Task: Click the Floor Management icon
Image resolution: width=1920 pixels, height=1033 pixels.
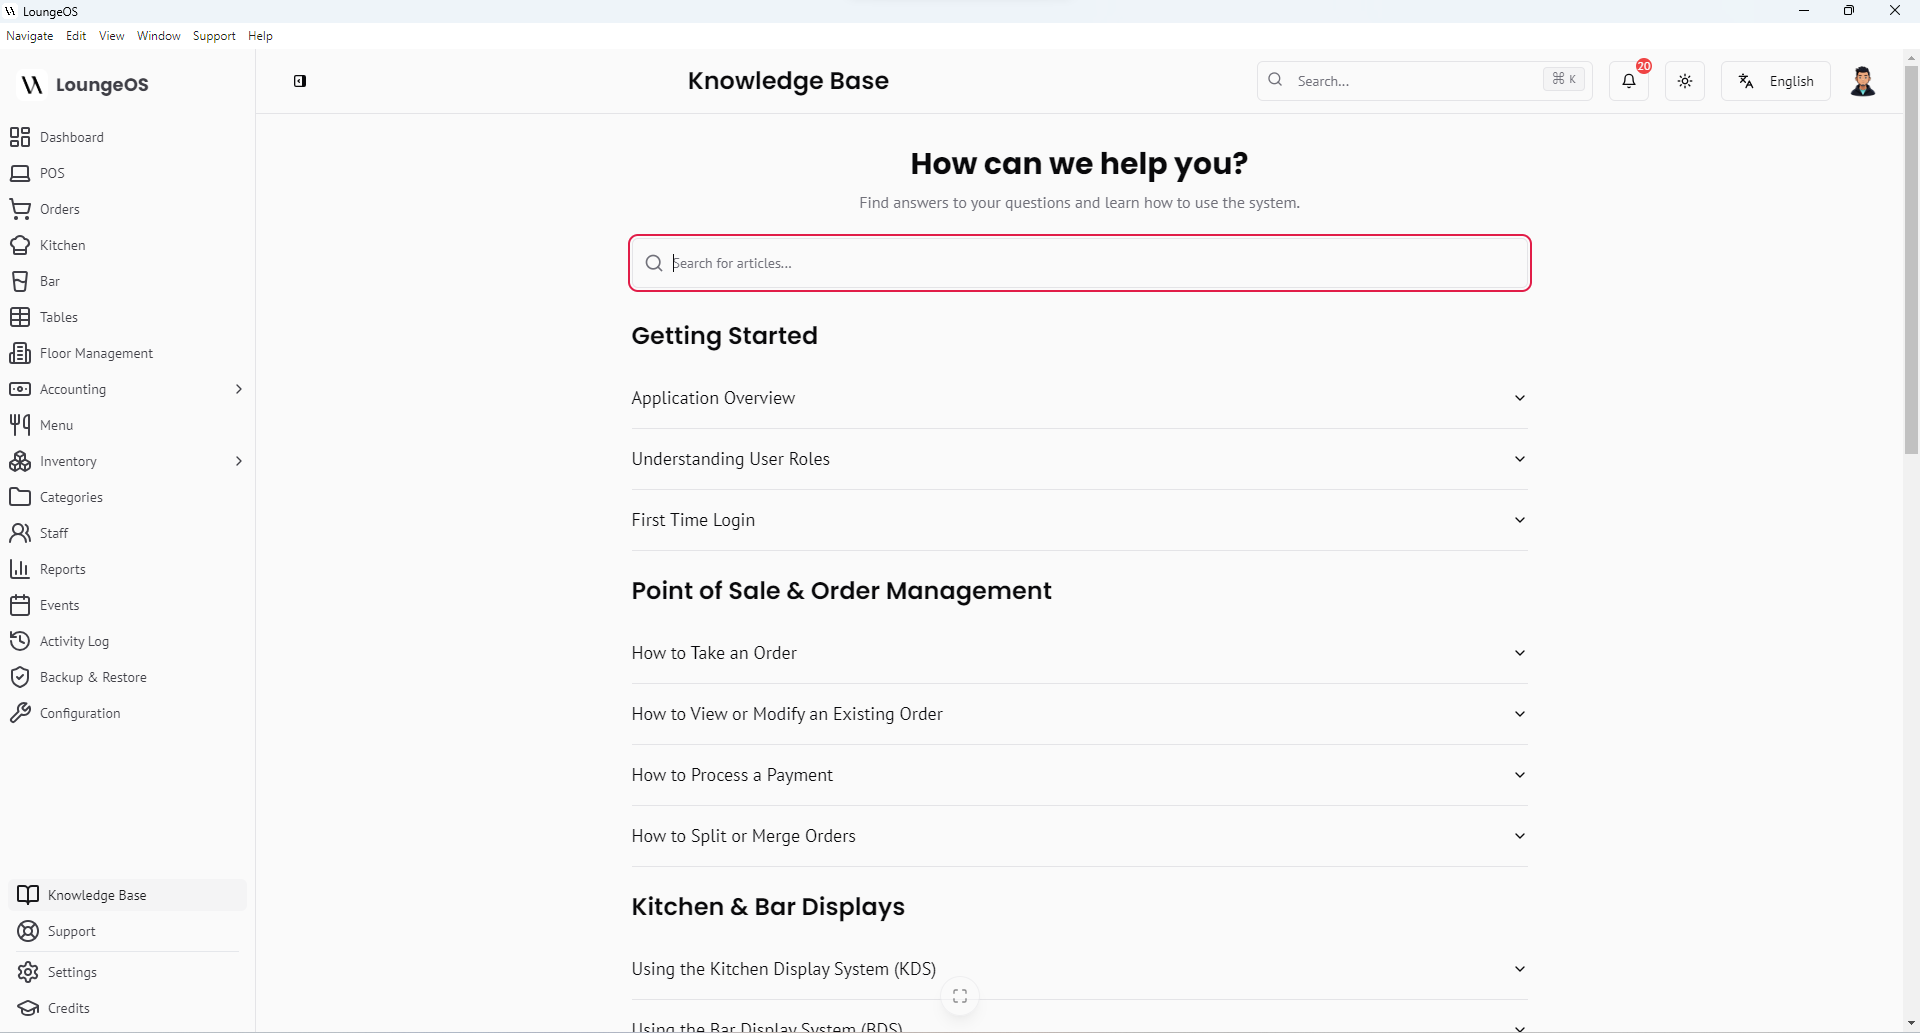Action: click(20, 353)
